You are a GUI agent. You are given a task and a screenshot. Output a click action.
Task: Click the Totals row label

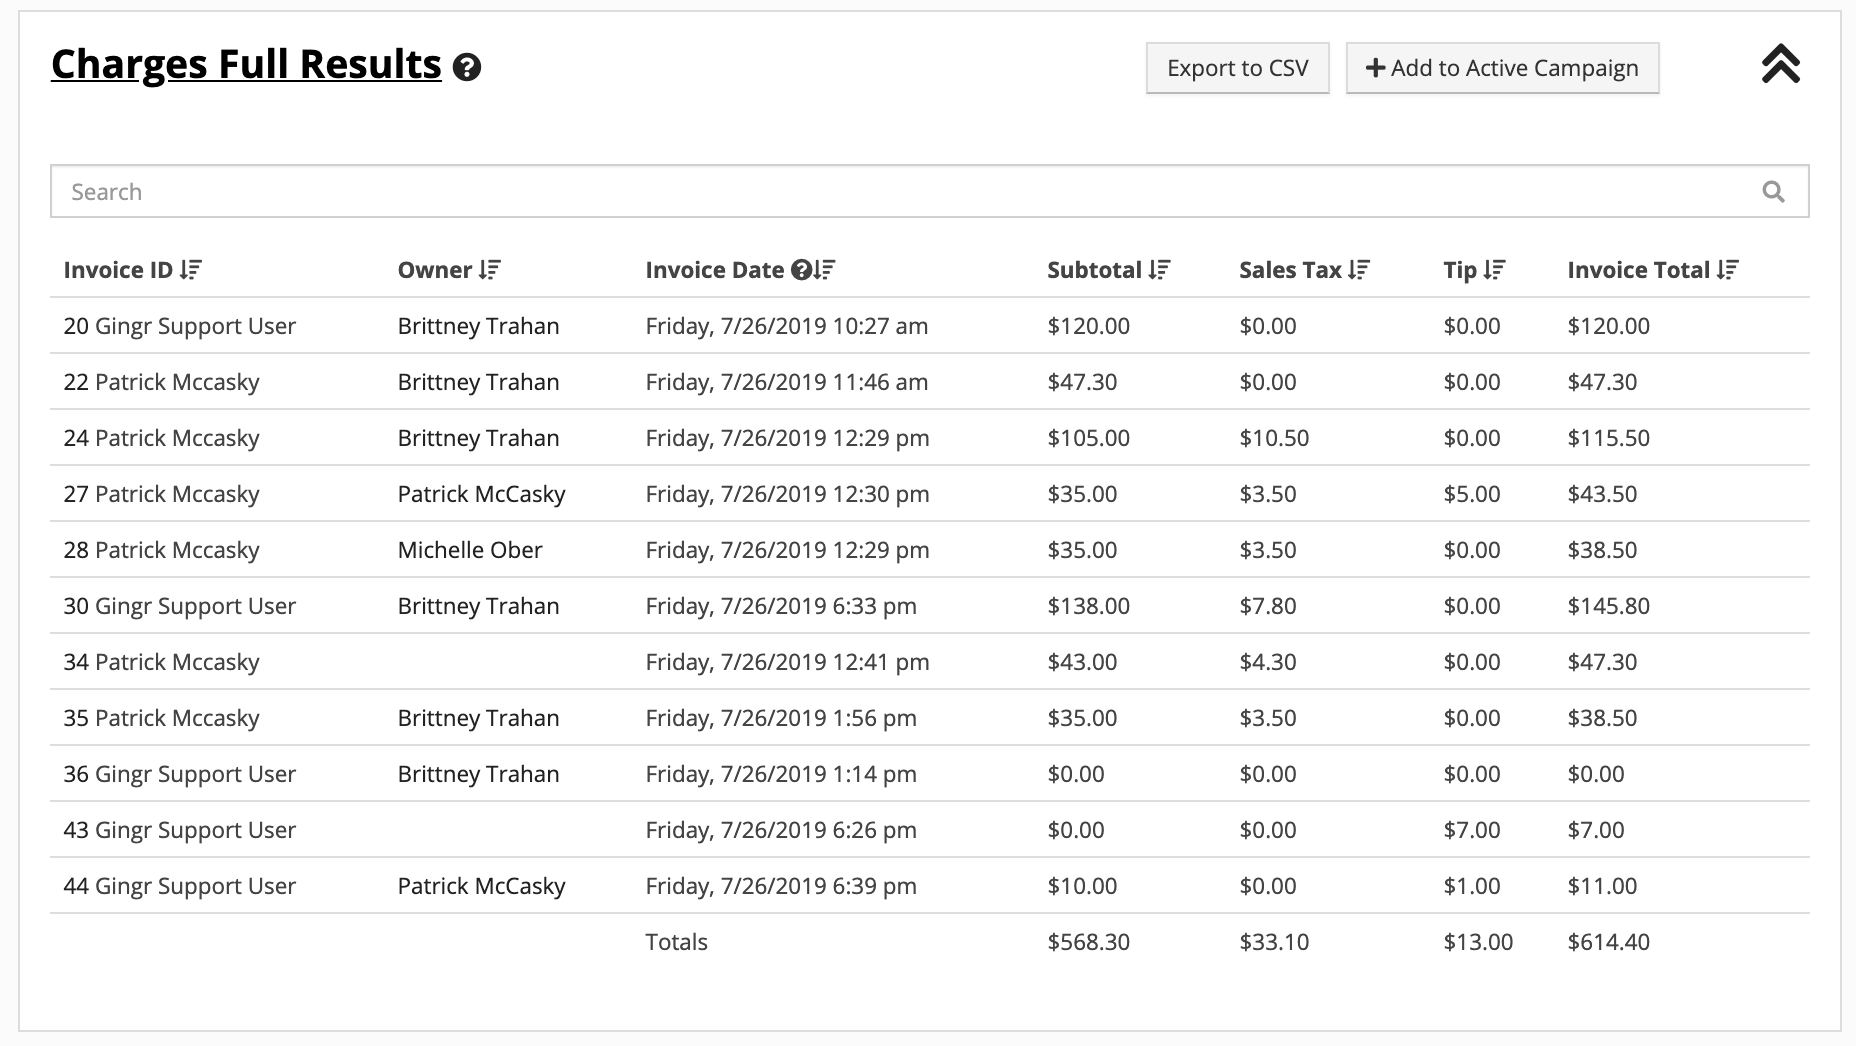click(x=676, y=942)
